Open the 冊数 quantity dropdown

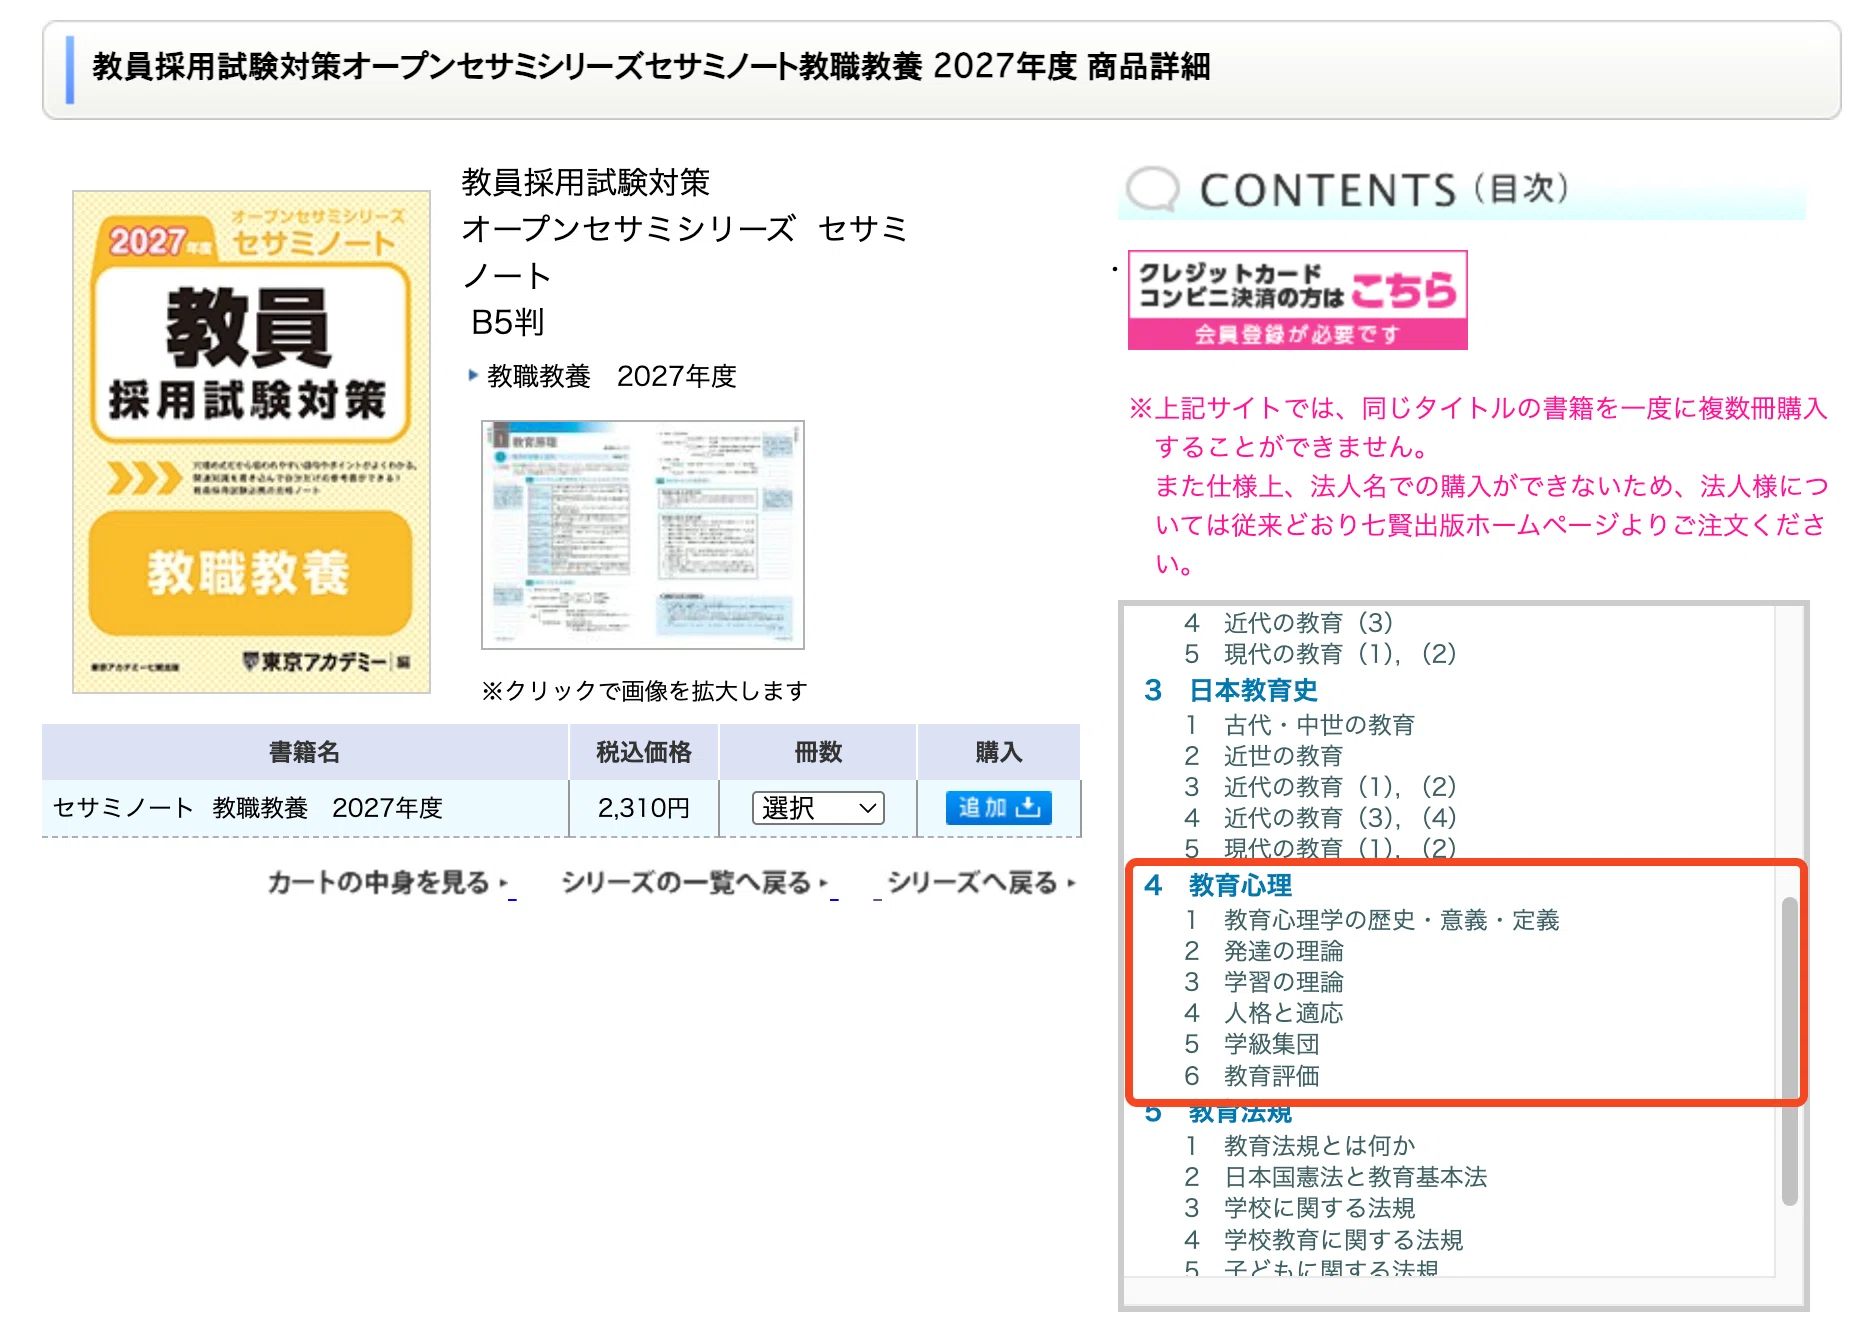click(818, 808)
